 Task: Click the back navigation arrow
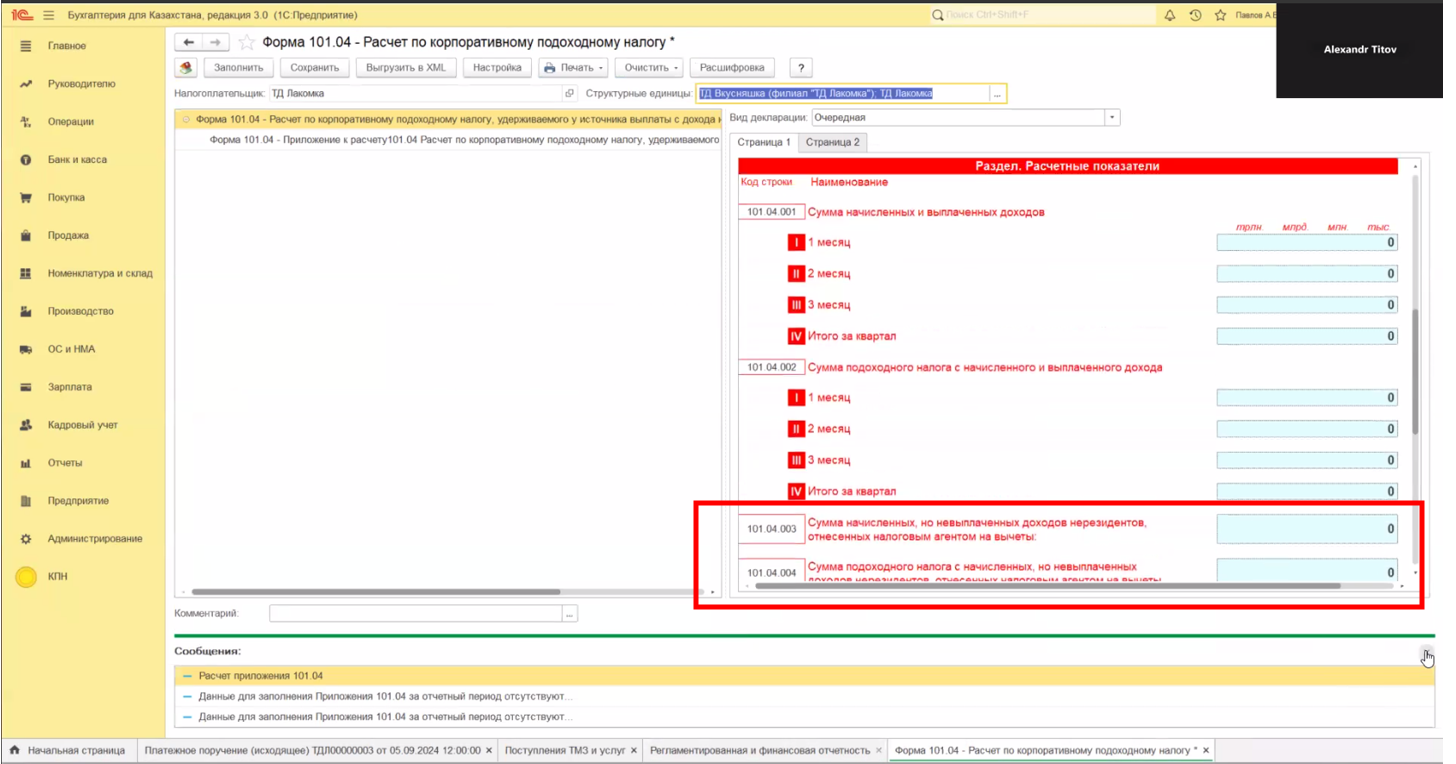pos(188,42)
